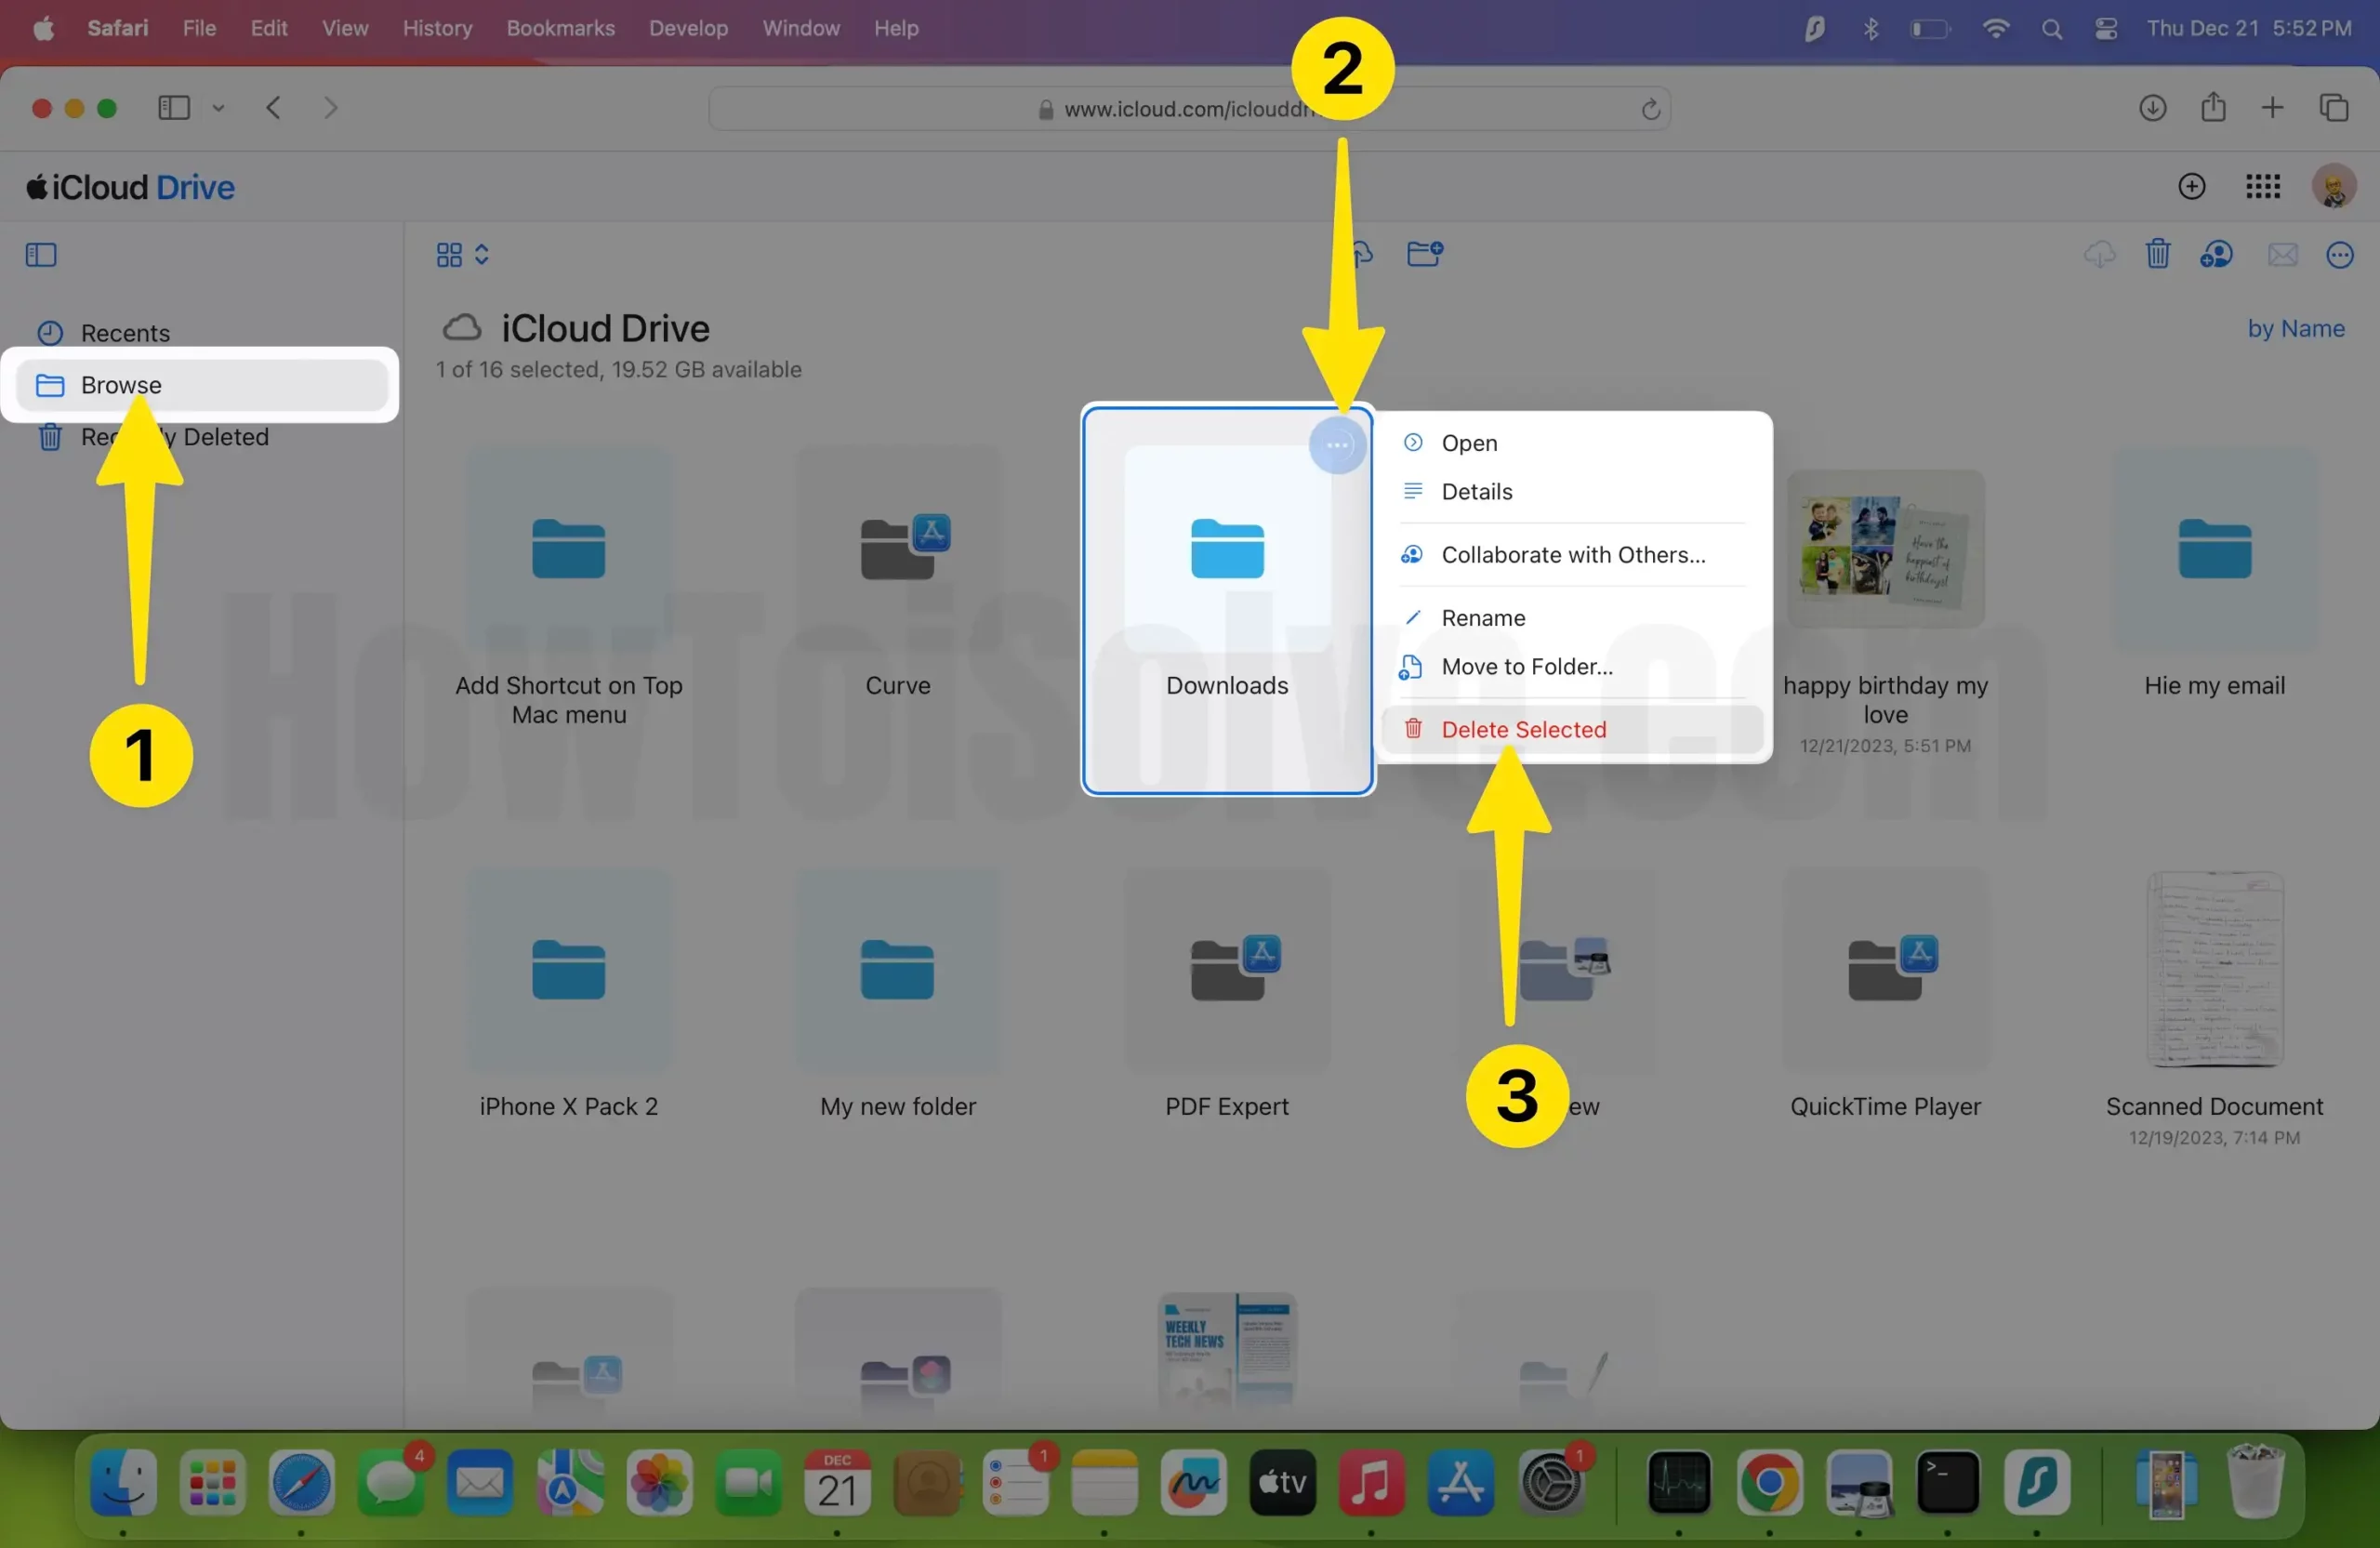The image size is (2380, 1548).
Task: Open Messages from the Dock
Action: click(390, 1482)
